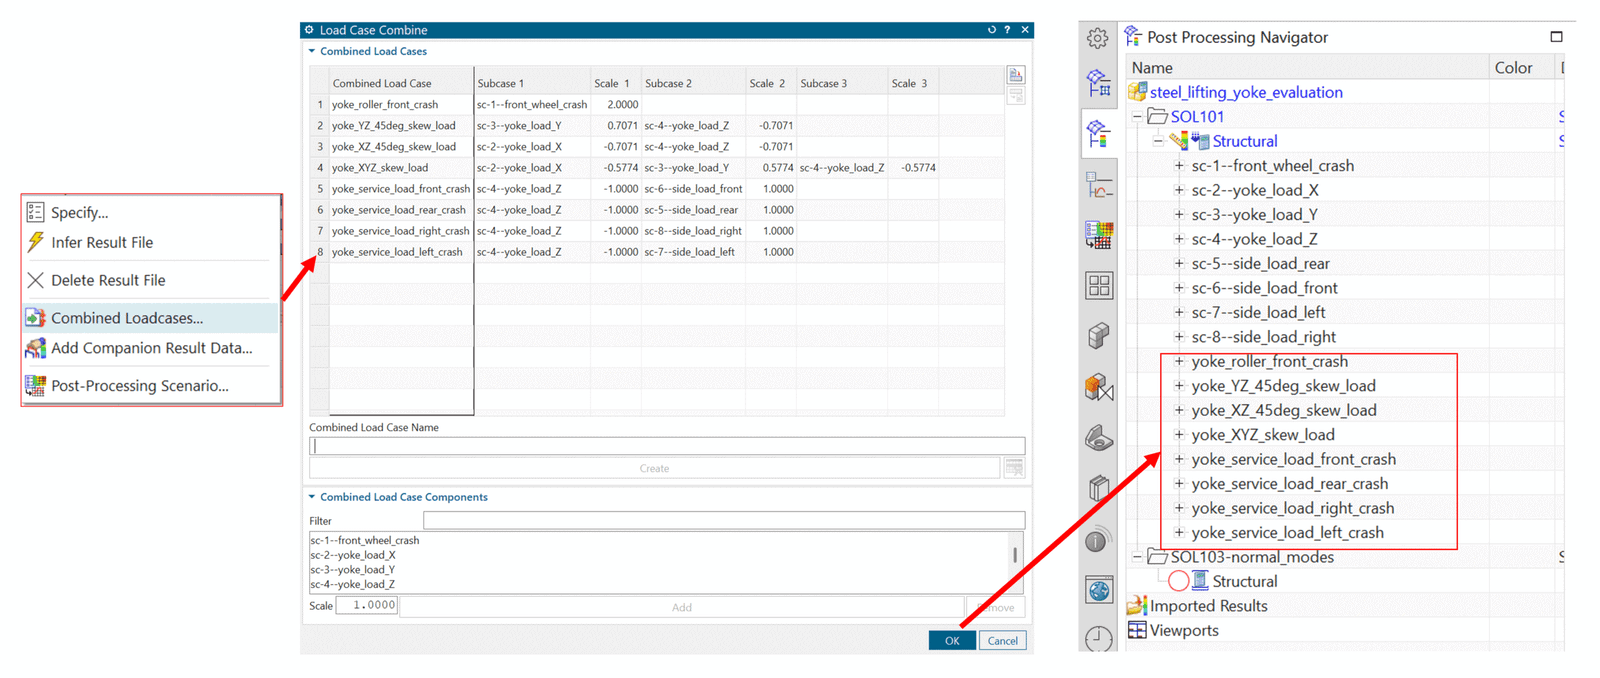Open the globe web browser sidebar icon
Viewport: 1600px width, 678px height.
1098,590
